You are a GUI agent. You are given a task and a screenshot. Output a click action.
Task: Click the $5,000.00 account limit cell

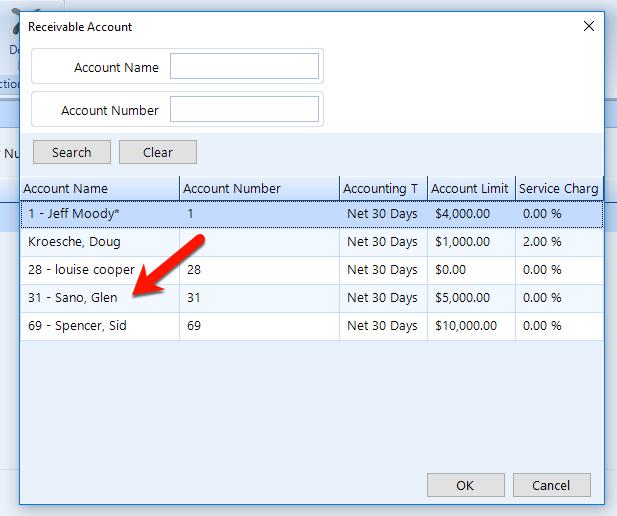[471, 298]
